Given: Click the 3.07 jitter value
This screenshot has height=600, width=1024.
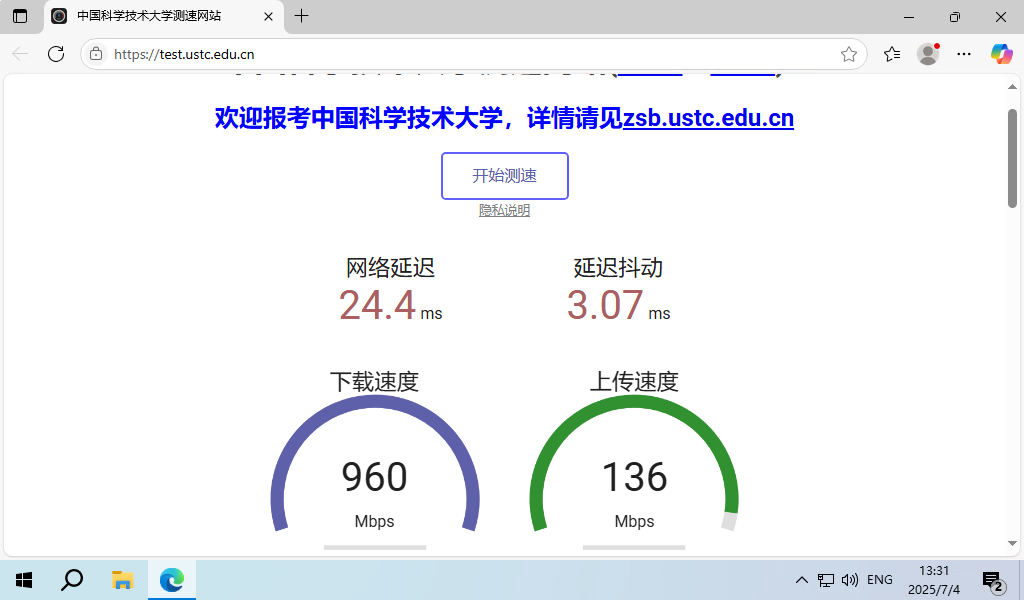Looking at the screenshot, I should click(605, 305).
